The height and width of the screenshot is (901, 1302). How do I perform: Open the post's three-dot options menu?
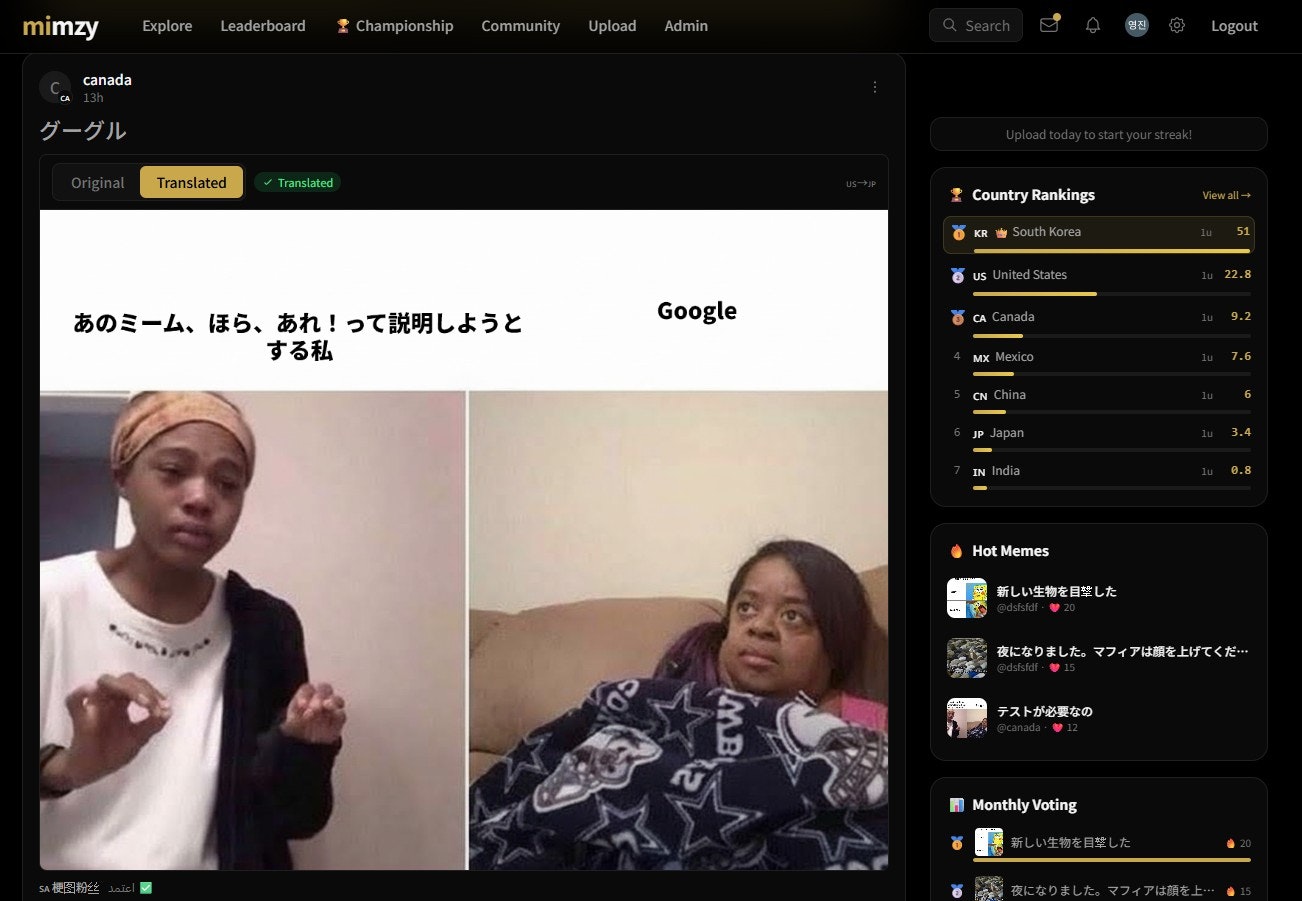point(875,87)
